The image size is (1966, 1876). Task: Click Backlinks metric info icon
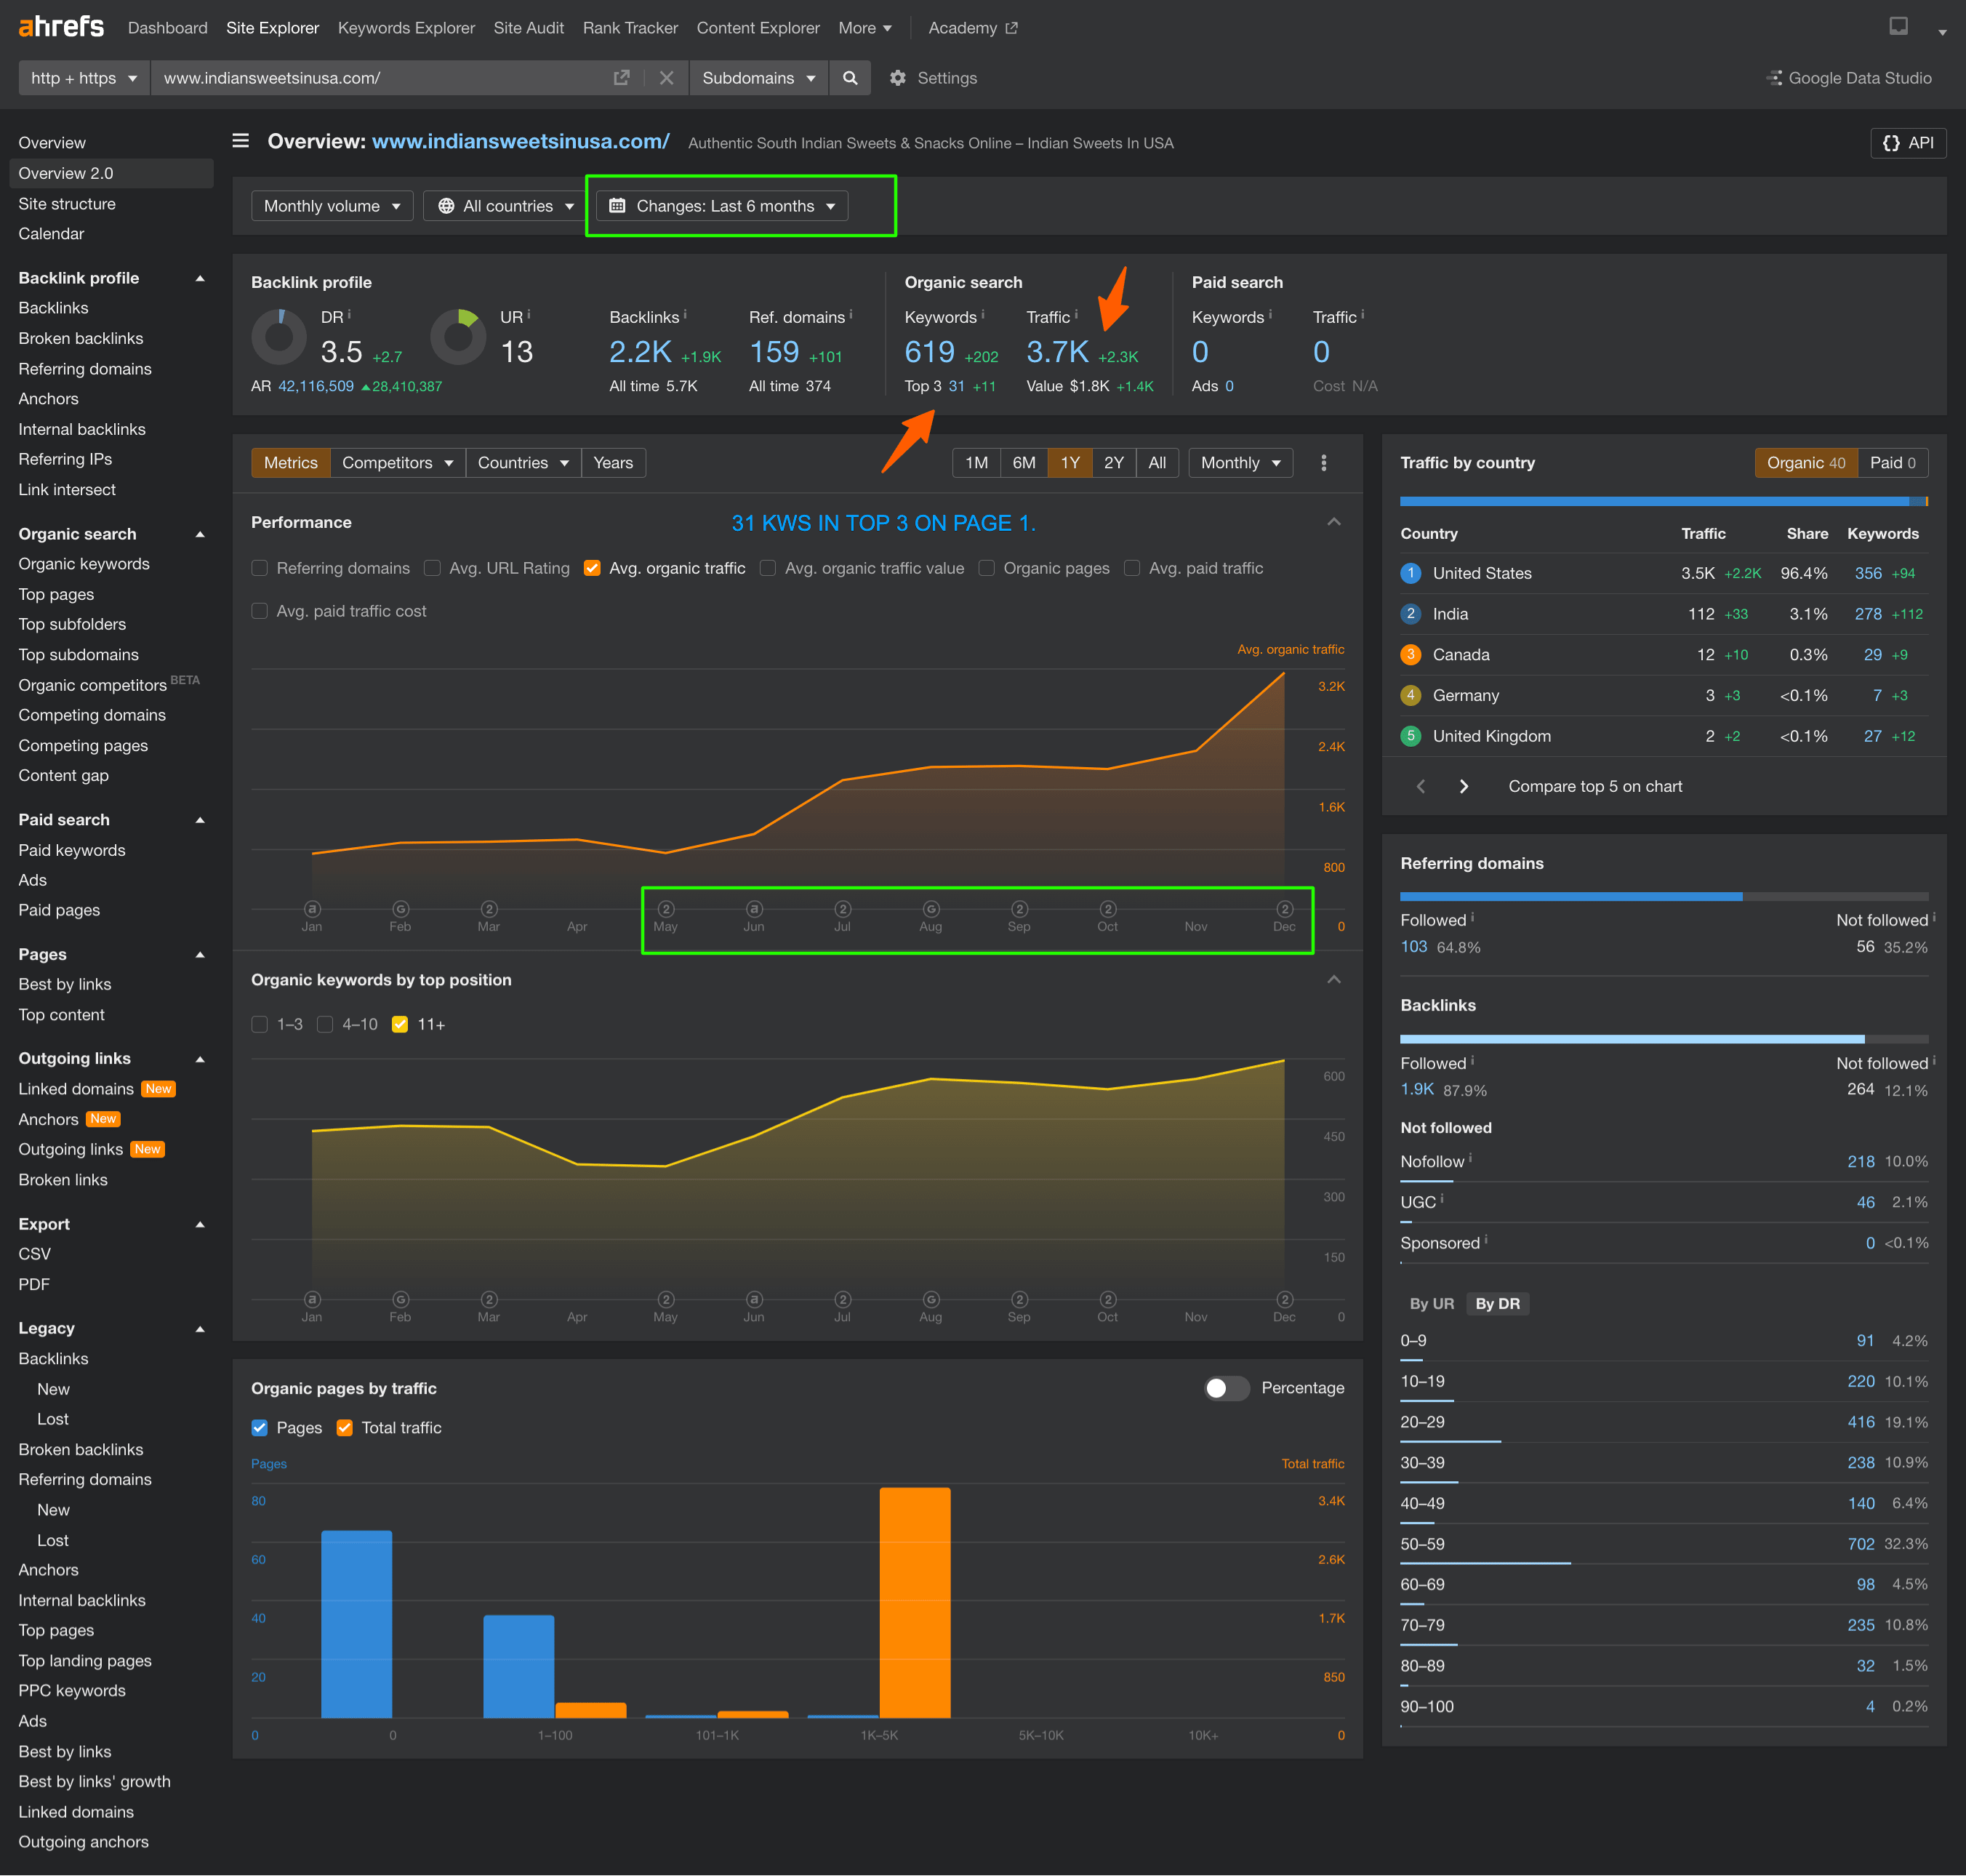685,314
